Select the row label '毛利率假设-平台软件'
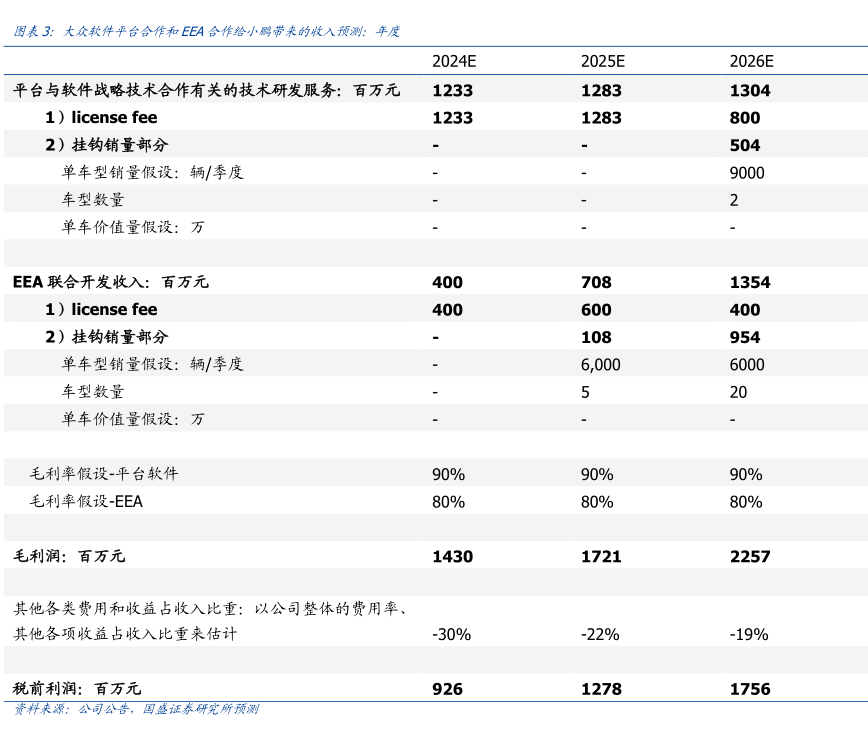 coord(104,473)
